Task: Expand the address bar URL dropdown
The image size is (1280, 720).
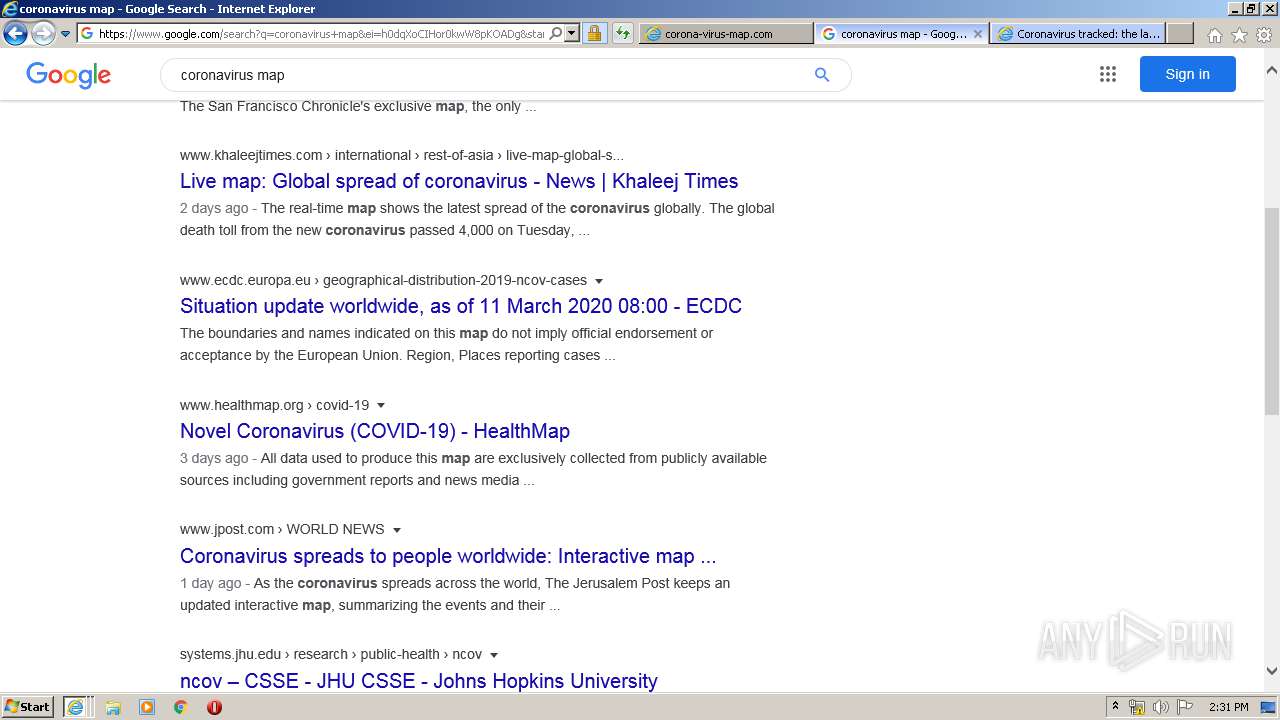Action: (572, 33)
